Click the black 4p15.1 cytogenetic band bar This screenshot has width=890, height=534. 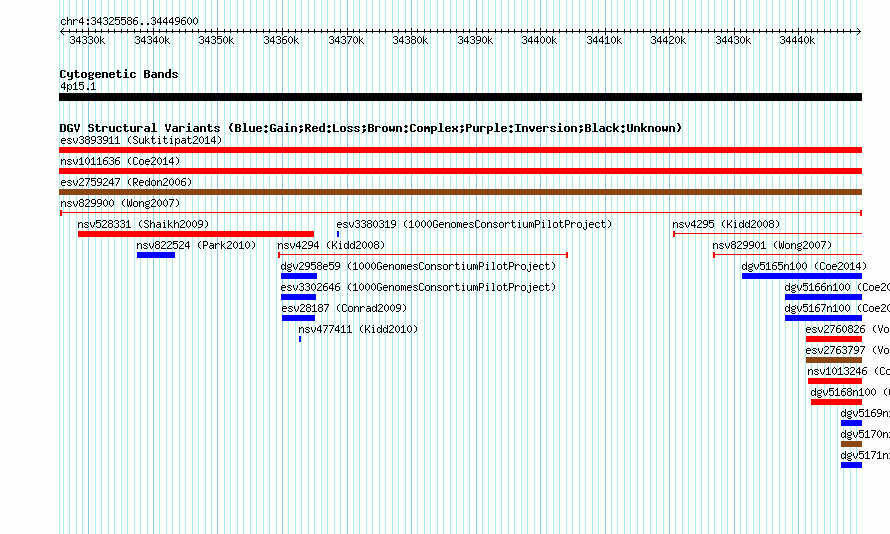coord(460,97)
